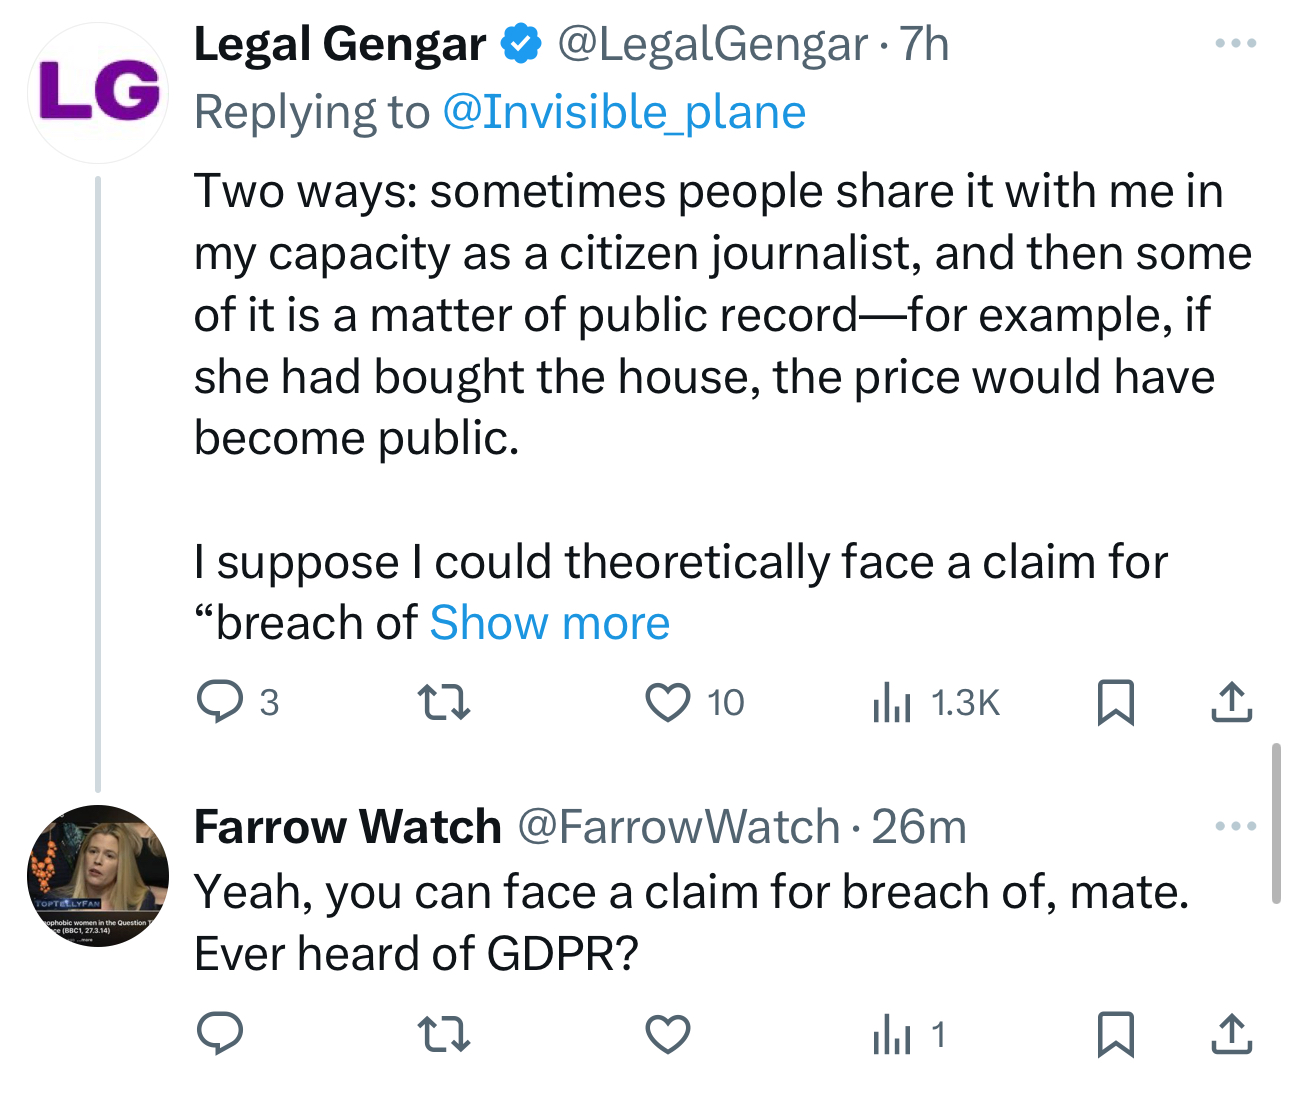View analytics showing 1.3K views
Image resolution: width=1290 pixels, height=1097 pixels.
tap(936, 702)
